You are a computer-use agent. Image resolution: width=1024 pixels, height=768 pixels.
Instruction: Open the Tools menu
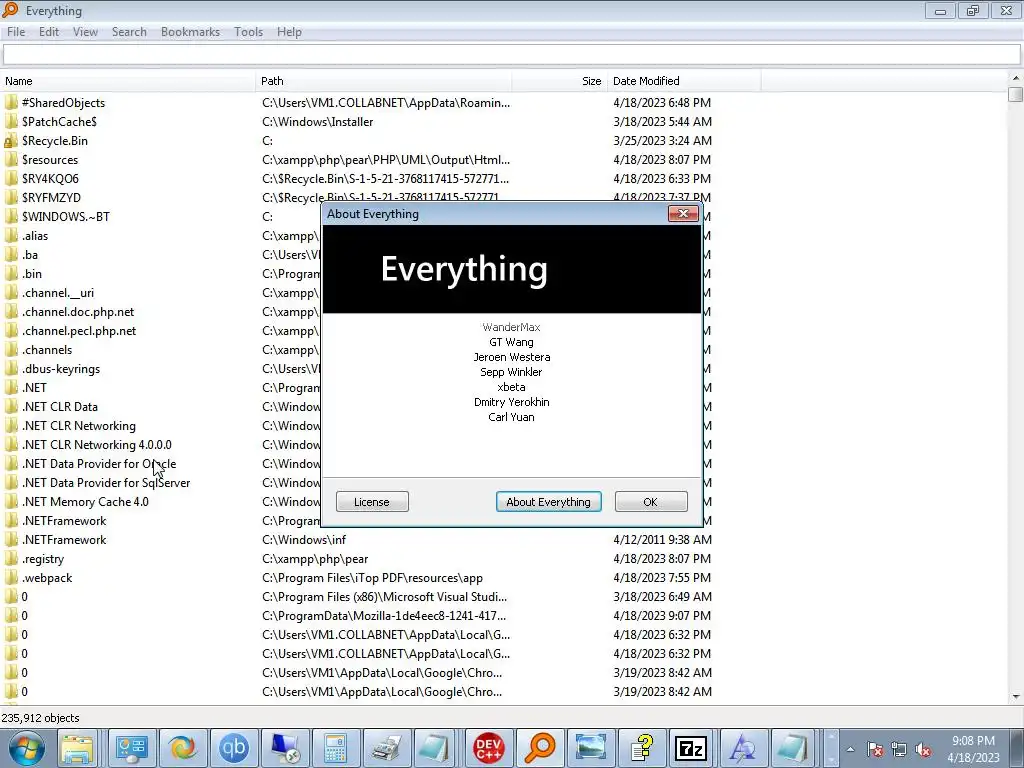[x=249, y=32]
